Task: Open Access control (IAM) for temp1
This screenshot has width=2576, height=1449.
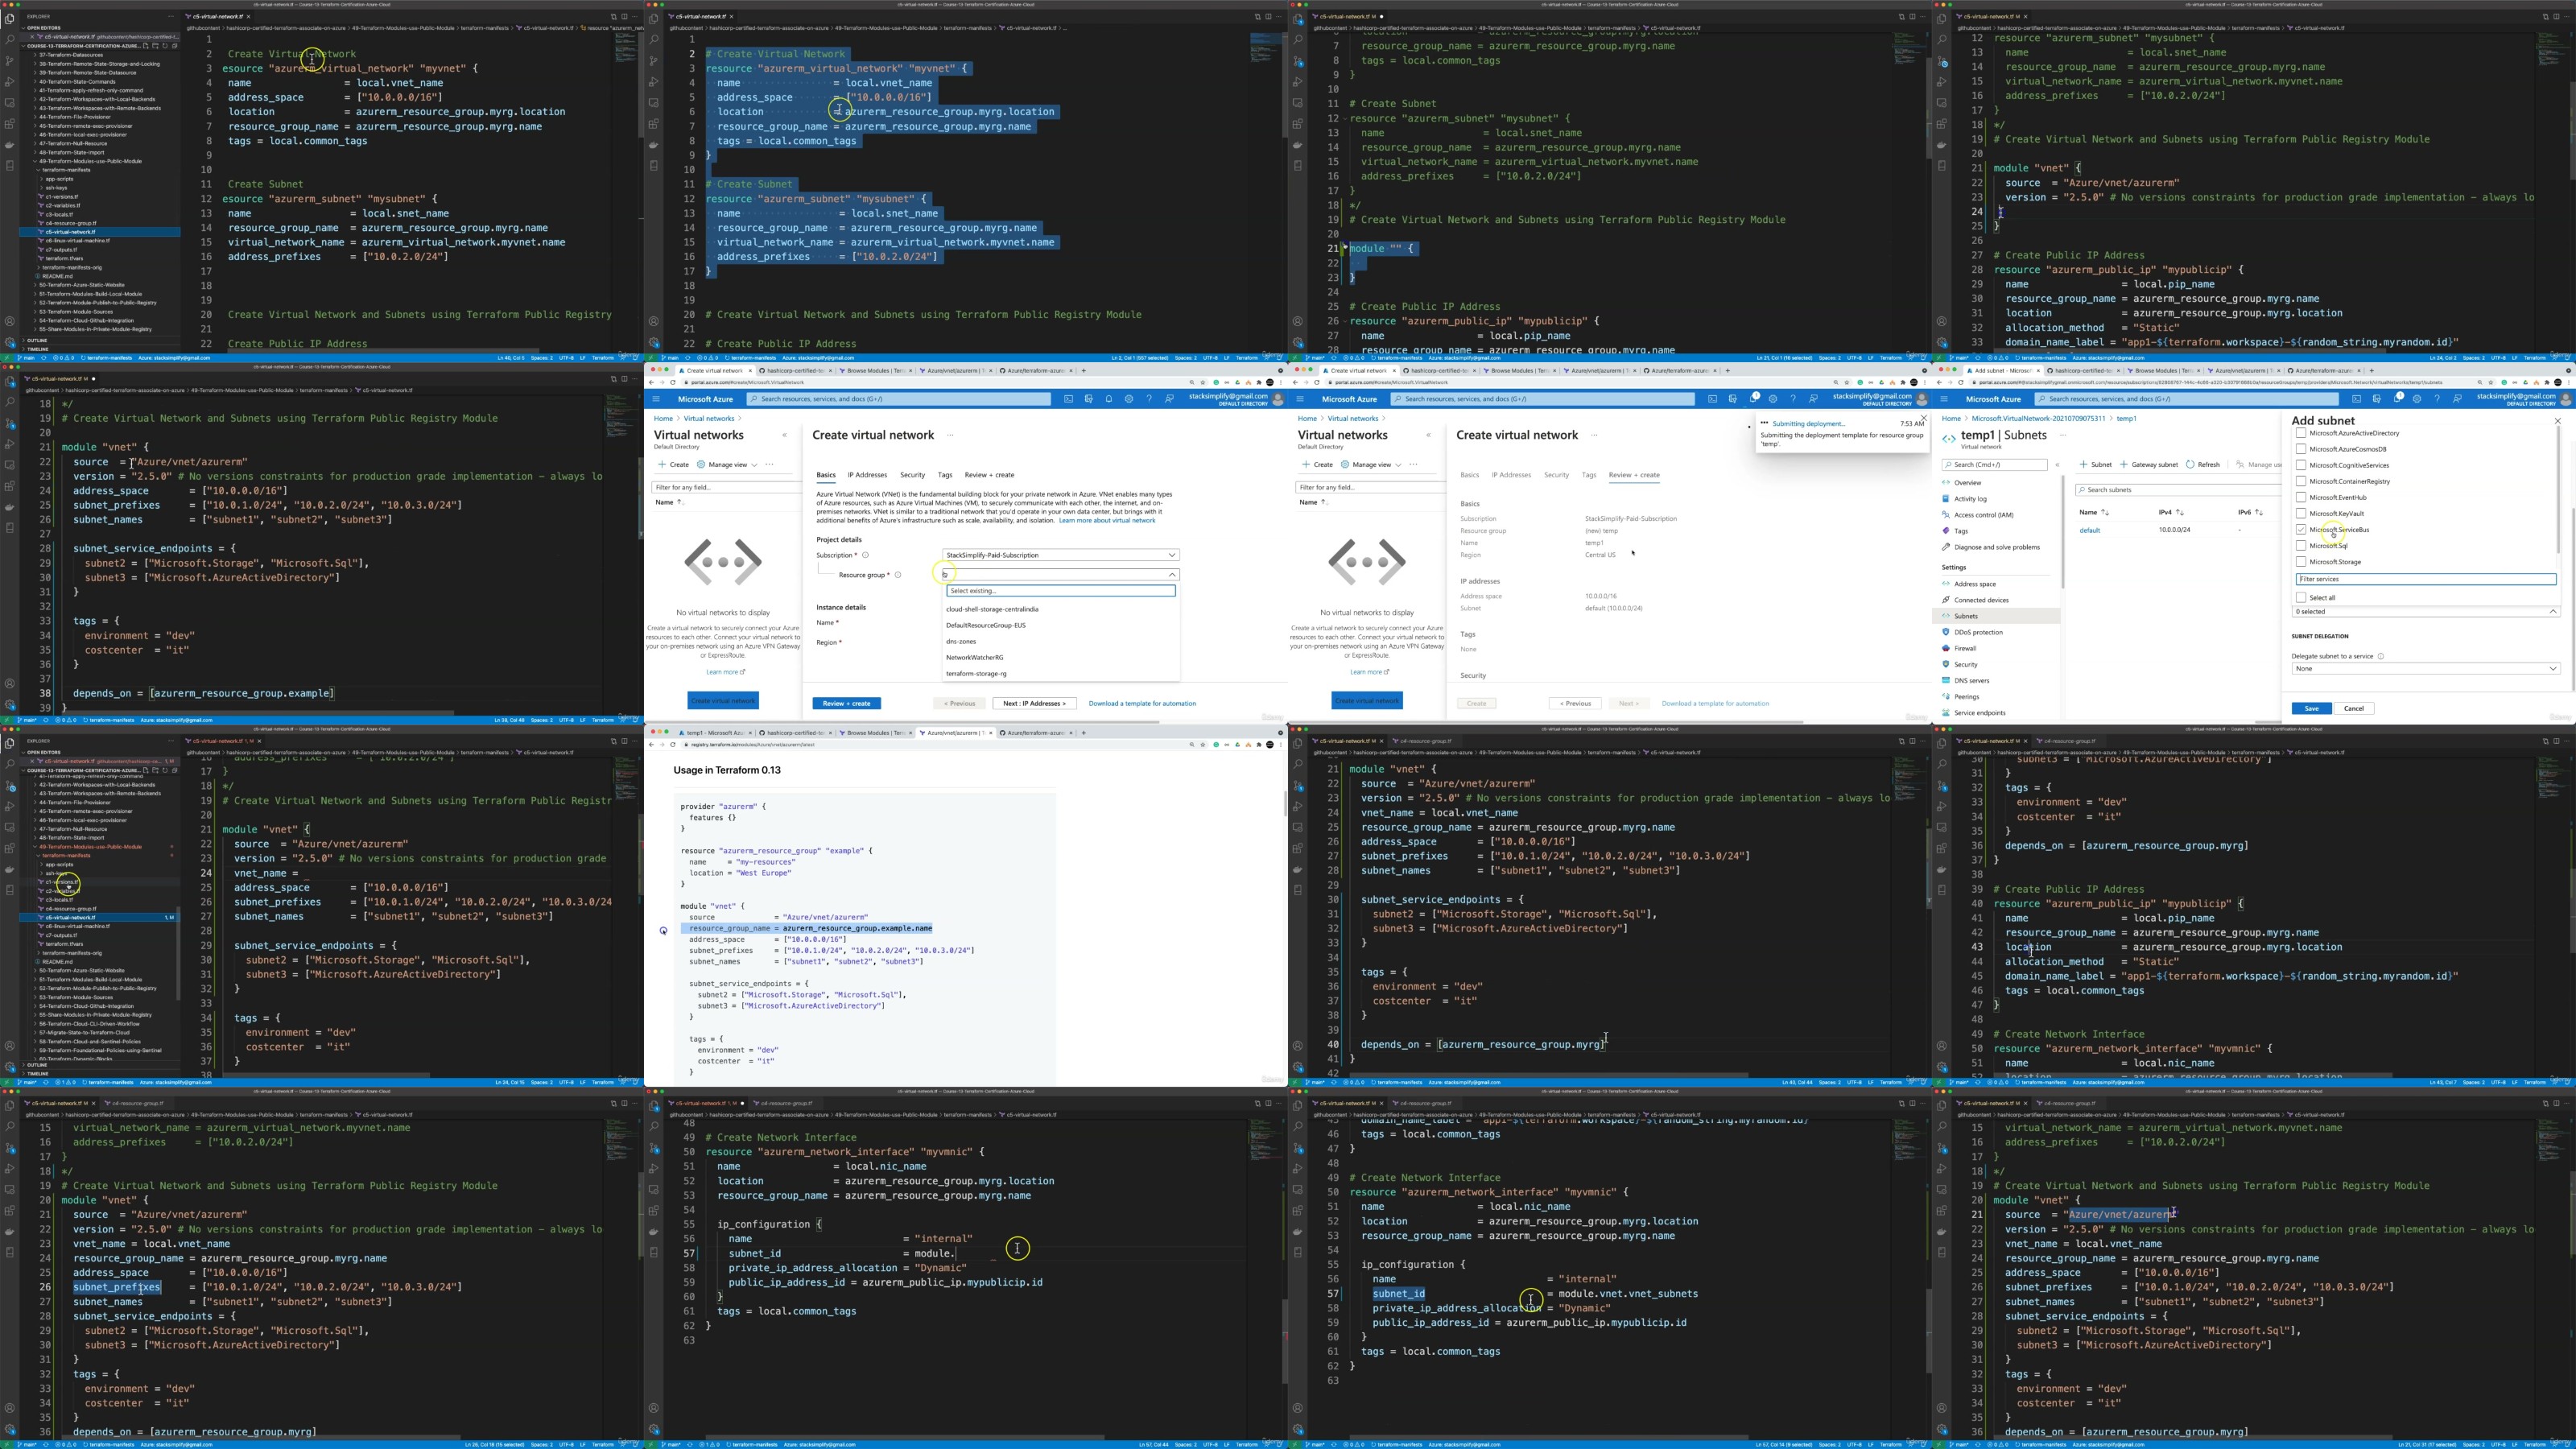Action: pyautogui.click(x=1983, y=514)
